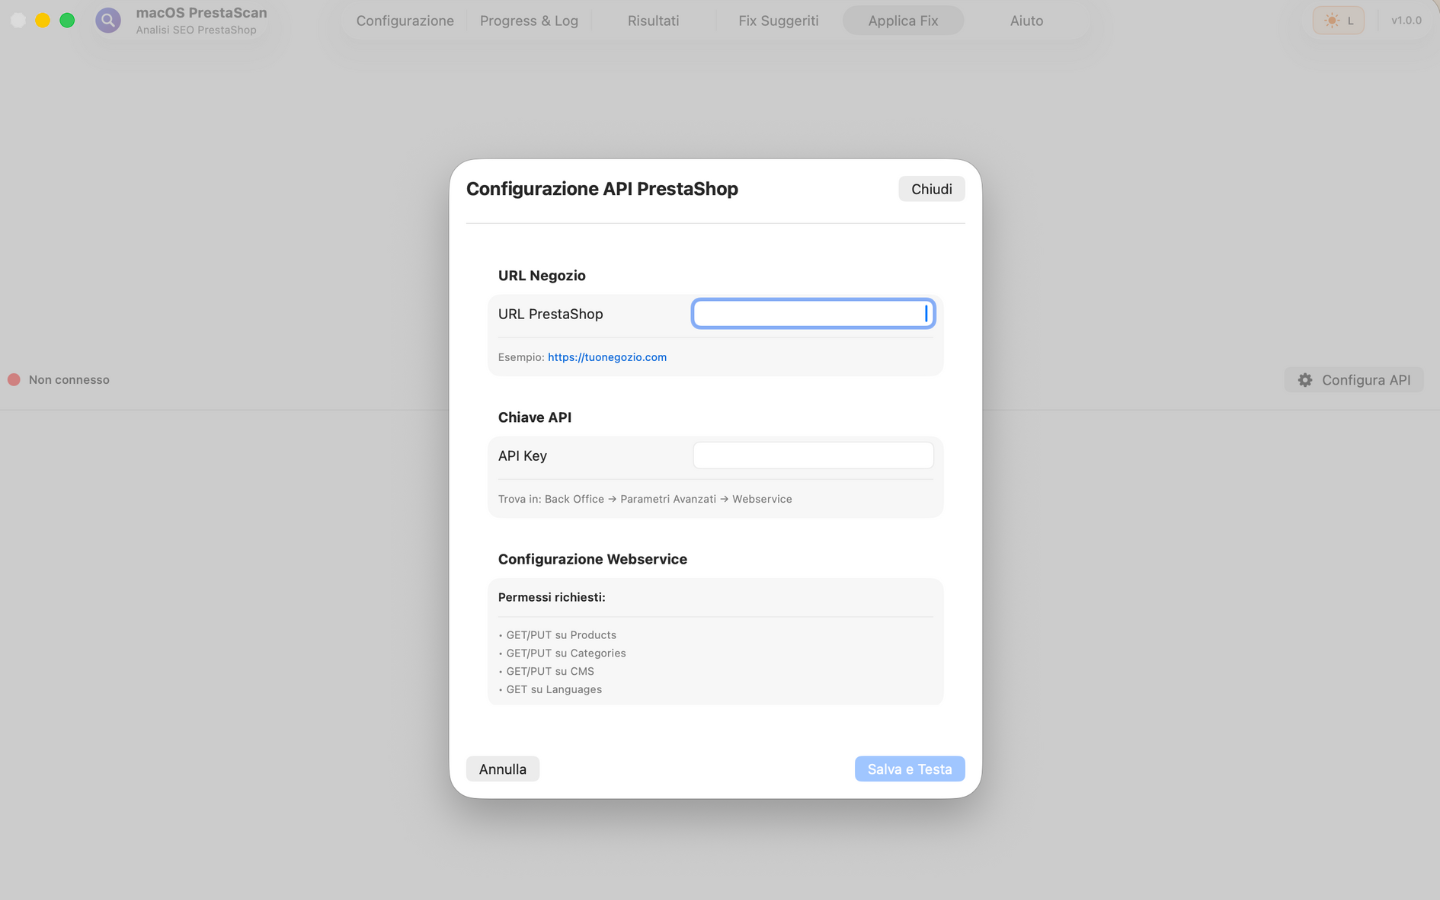
Task: Close the window with the red button
Action: point(18,20)
